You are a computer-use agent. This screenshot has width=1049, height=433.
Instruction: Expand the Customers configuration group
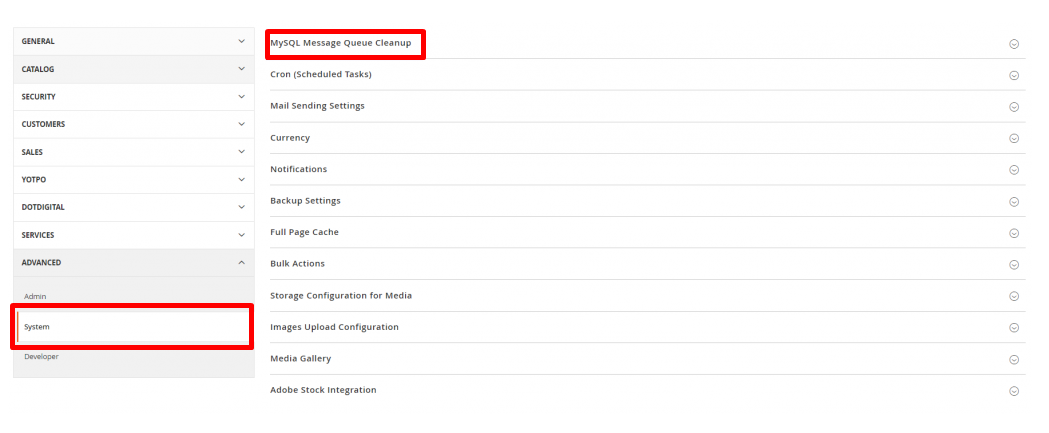[x=133, y=125]
